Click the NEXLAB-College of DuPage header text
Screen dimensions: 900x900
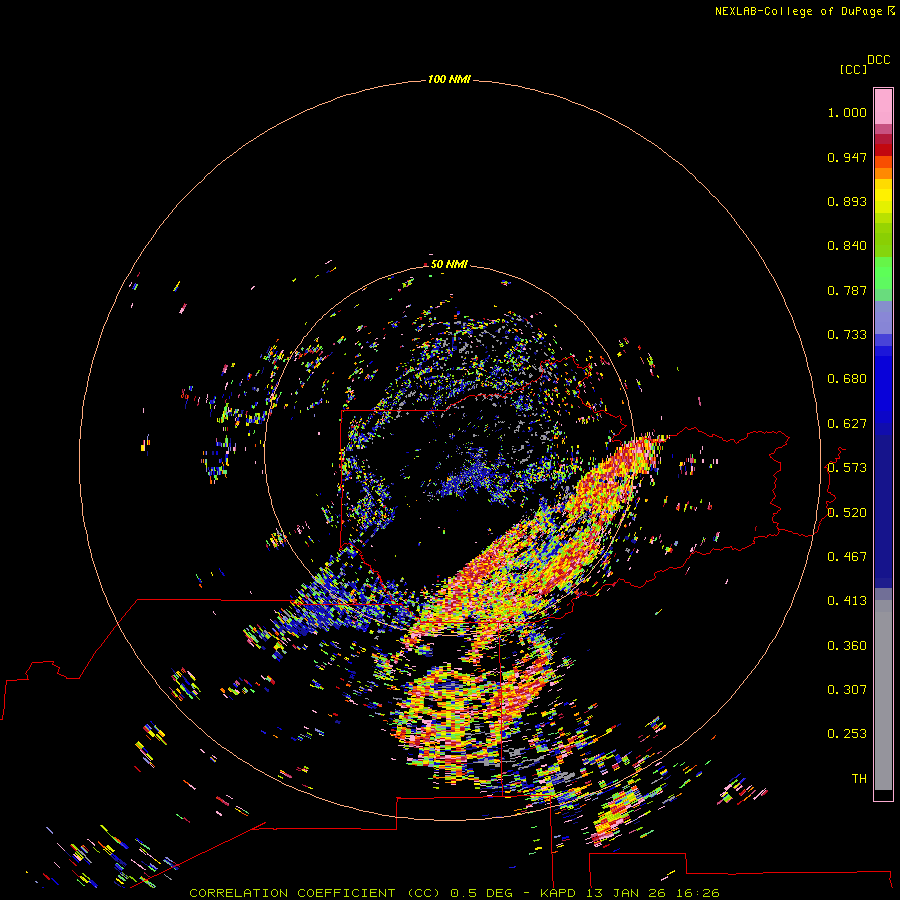805,11
